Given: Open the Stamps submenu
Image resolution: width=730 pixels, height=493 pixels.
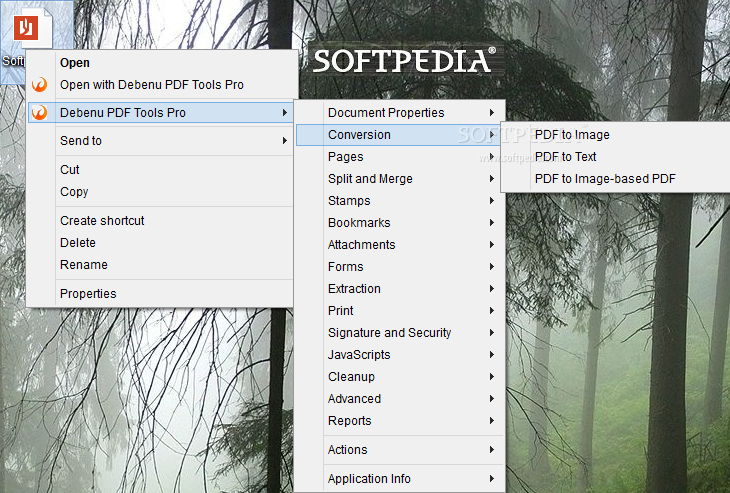Looking at the screenshot, I should [400, 201].
